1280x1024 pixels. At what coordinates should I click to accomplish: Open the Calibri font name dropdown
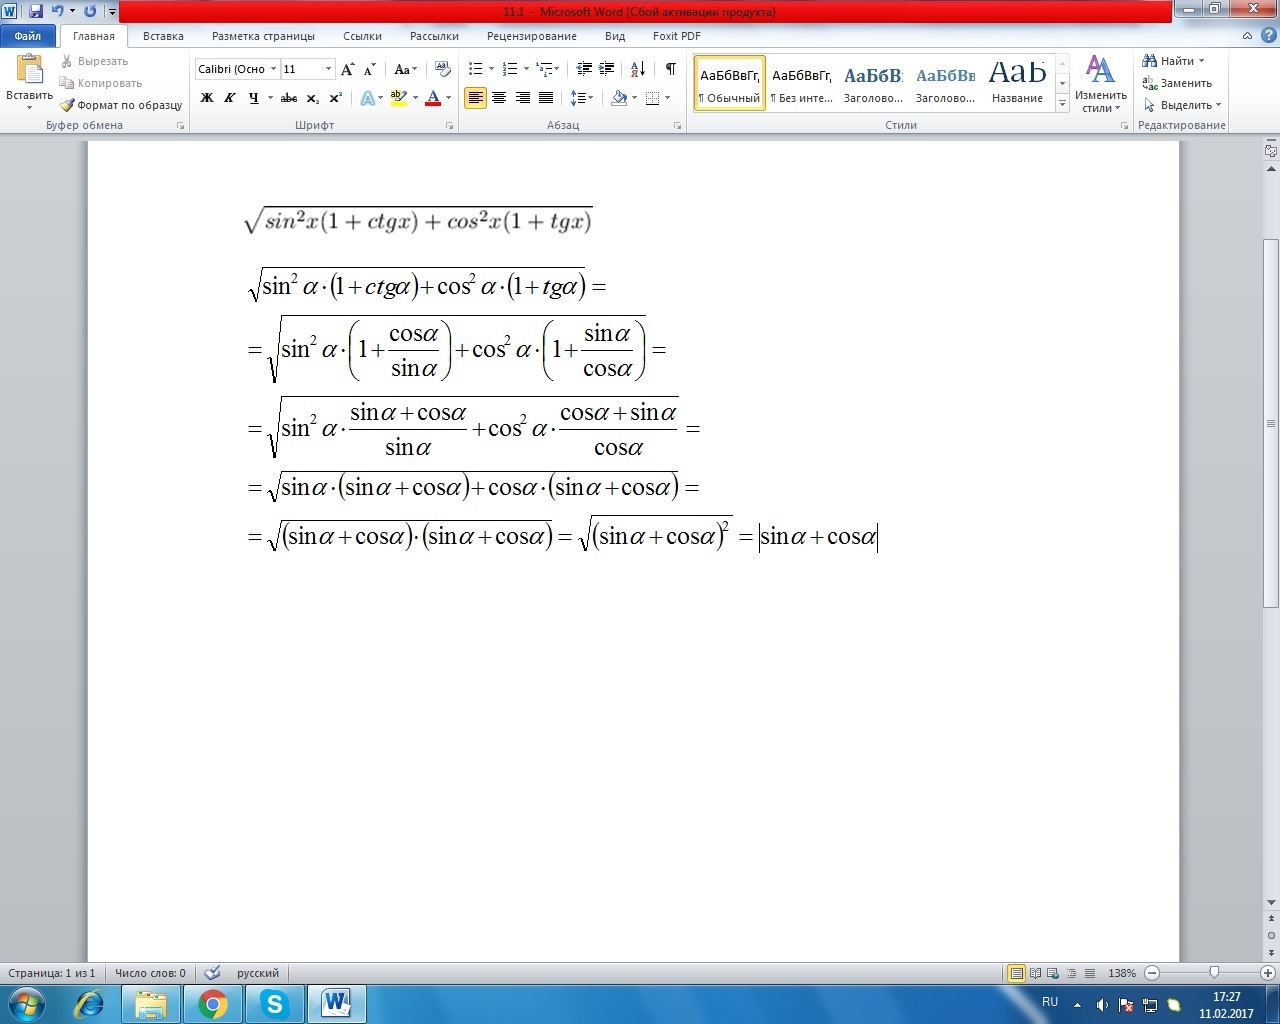click(x=273, y=69)
